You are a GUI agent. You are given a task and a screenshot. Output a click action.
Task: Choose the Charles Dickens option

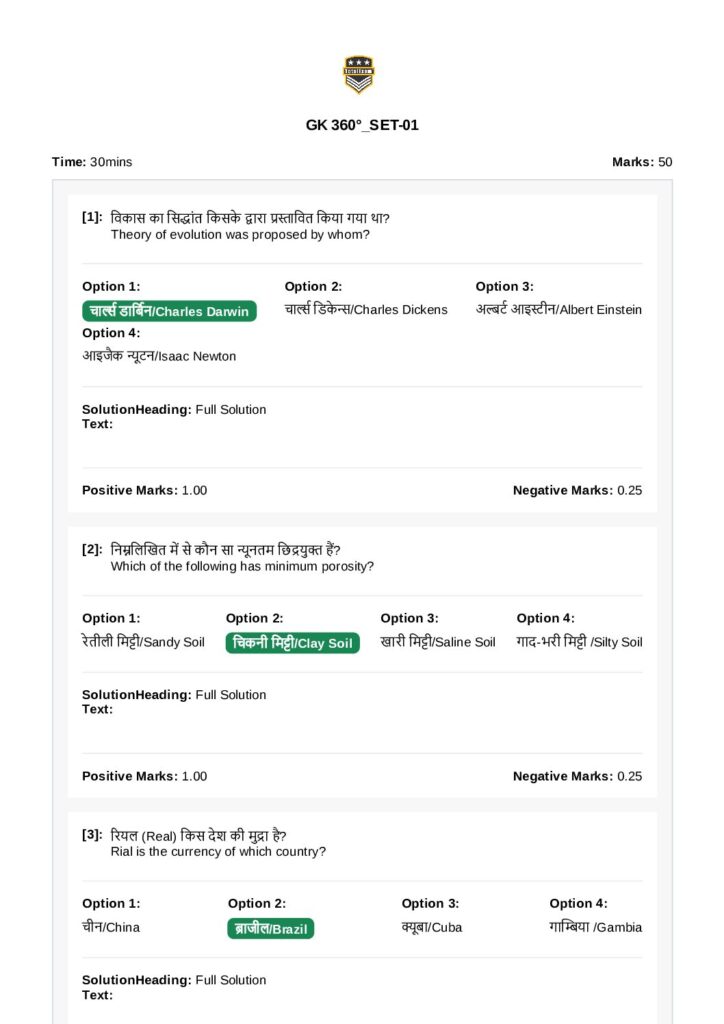point(366,310)
